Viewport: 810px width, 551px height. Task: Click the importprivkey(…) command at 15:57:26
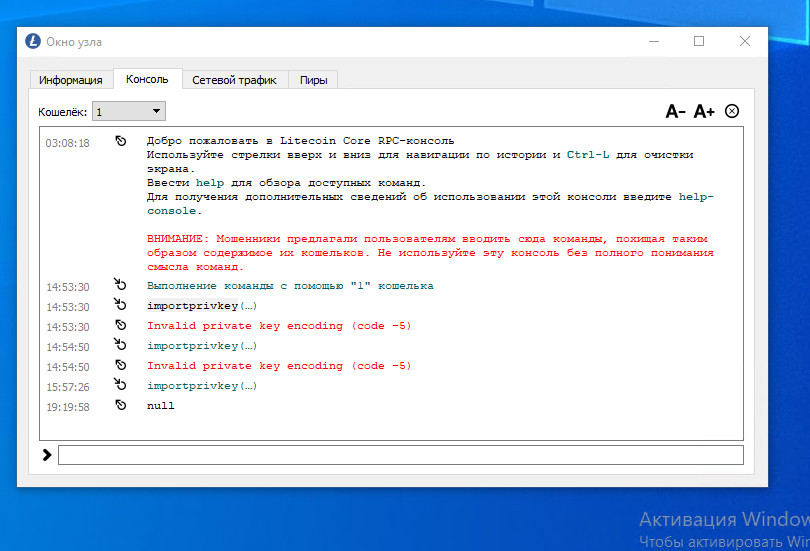(202, 386)
